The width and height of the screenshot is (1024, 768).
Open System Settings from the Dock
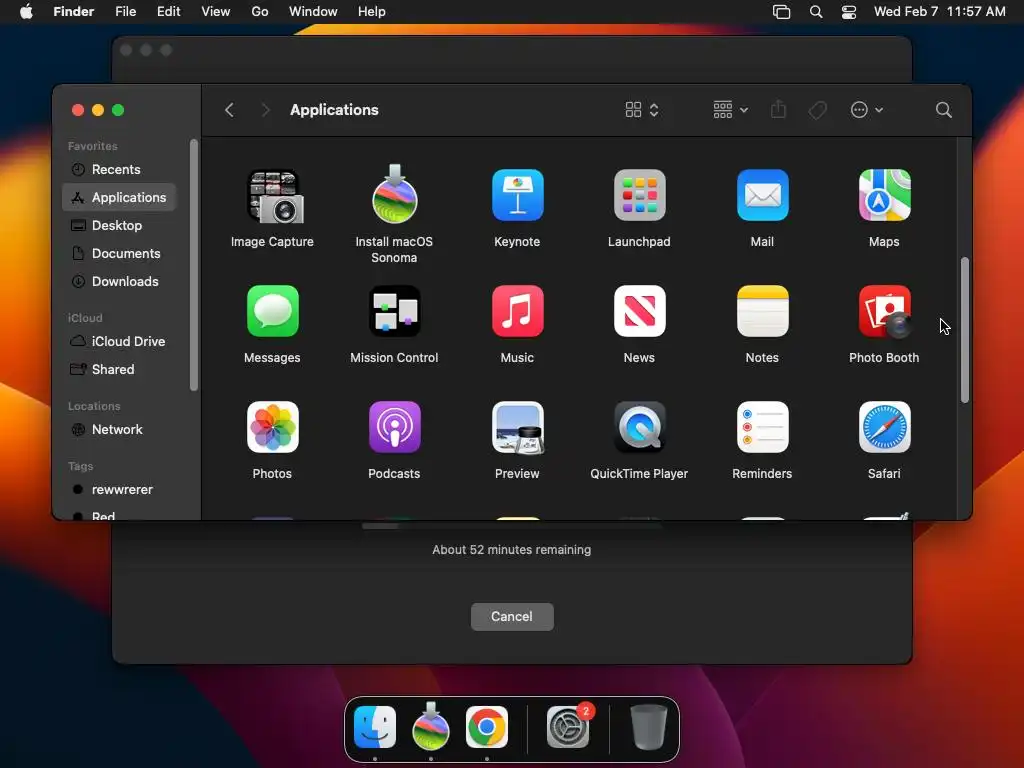(x=568, y=727)
